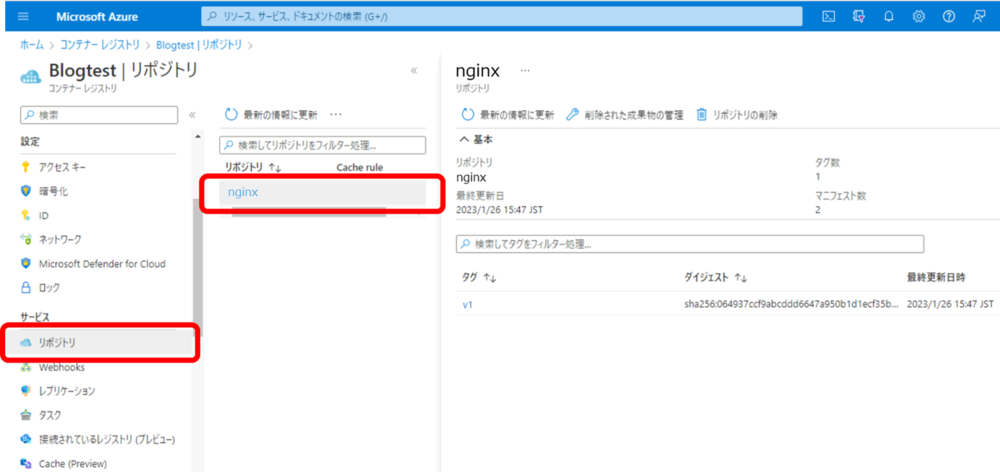Open the nginx repository link

point(243,192)
